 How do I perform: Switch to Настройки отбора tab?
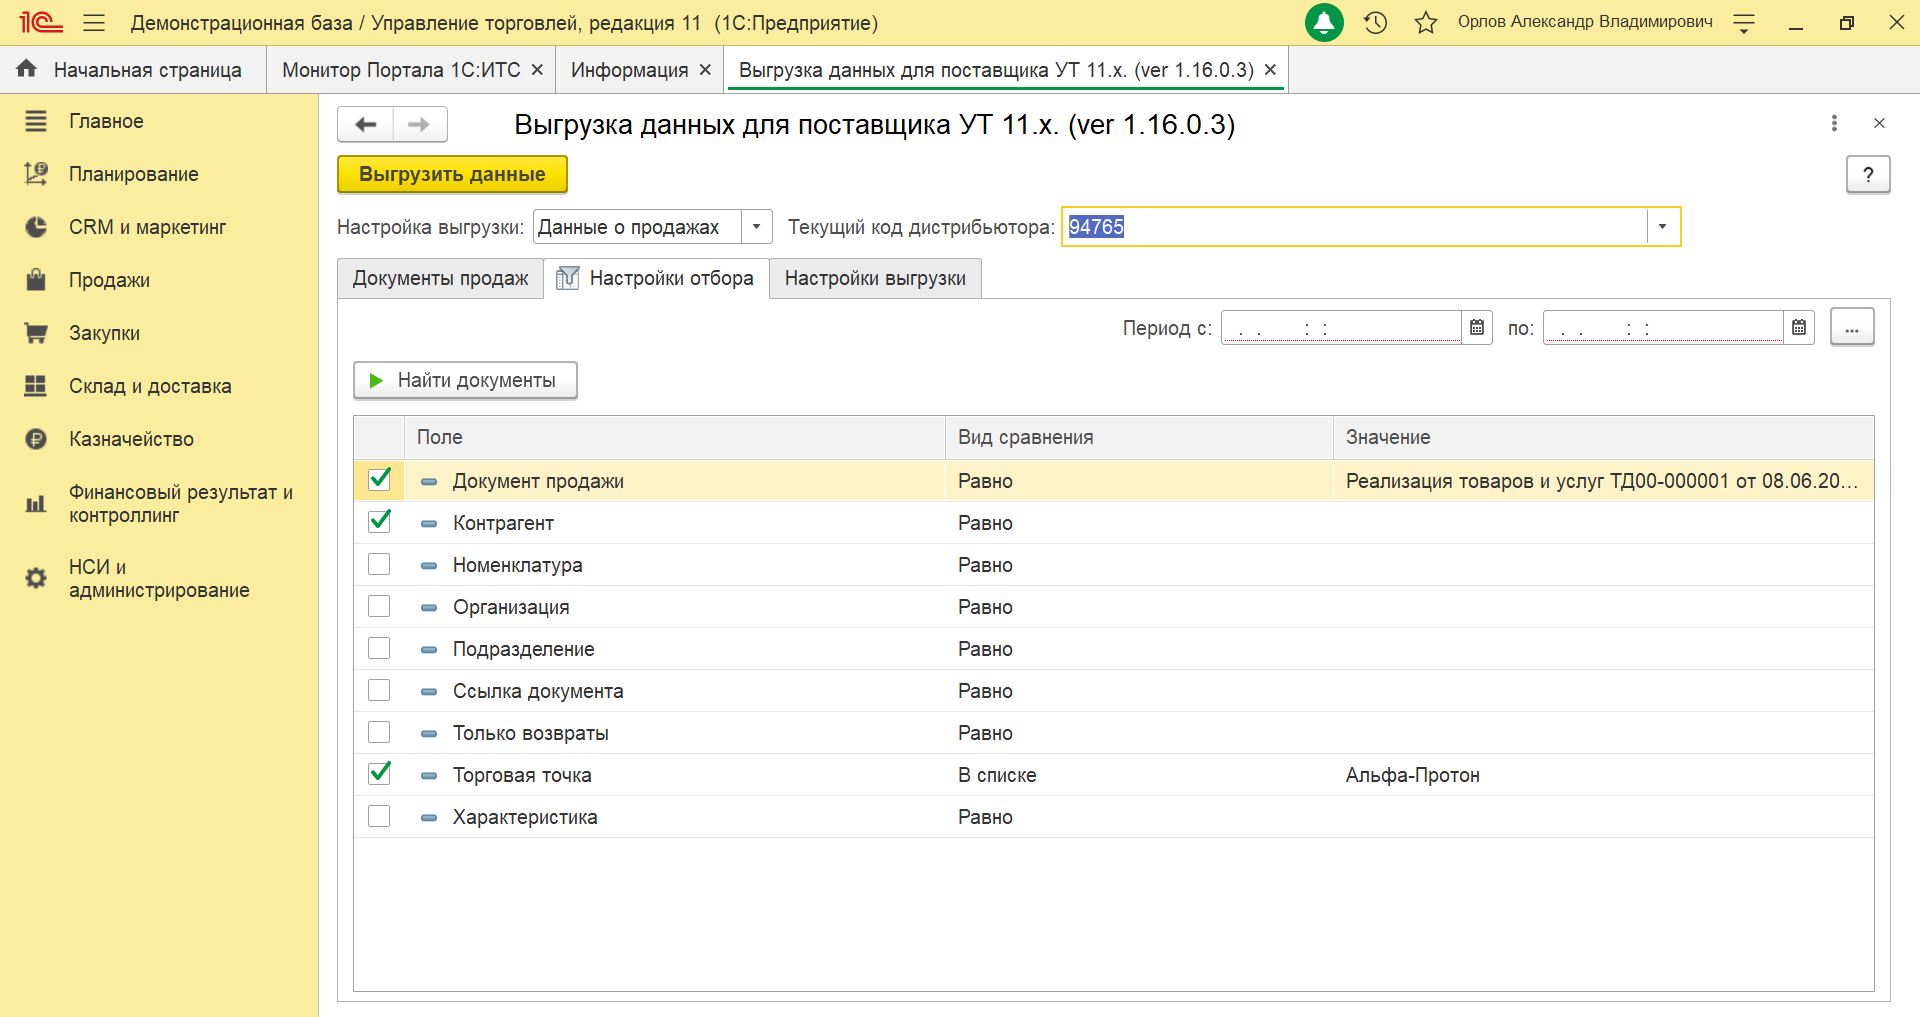pyautogui.click(x=656, y=278)
